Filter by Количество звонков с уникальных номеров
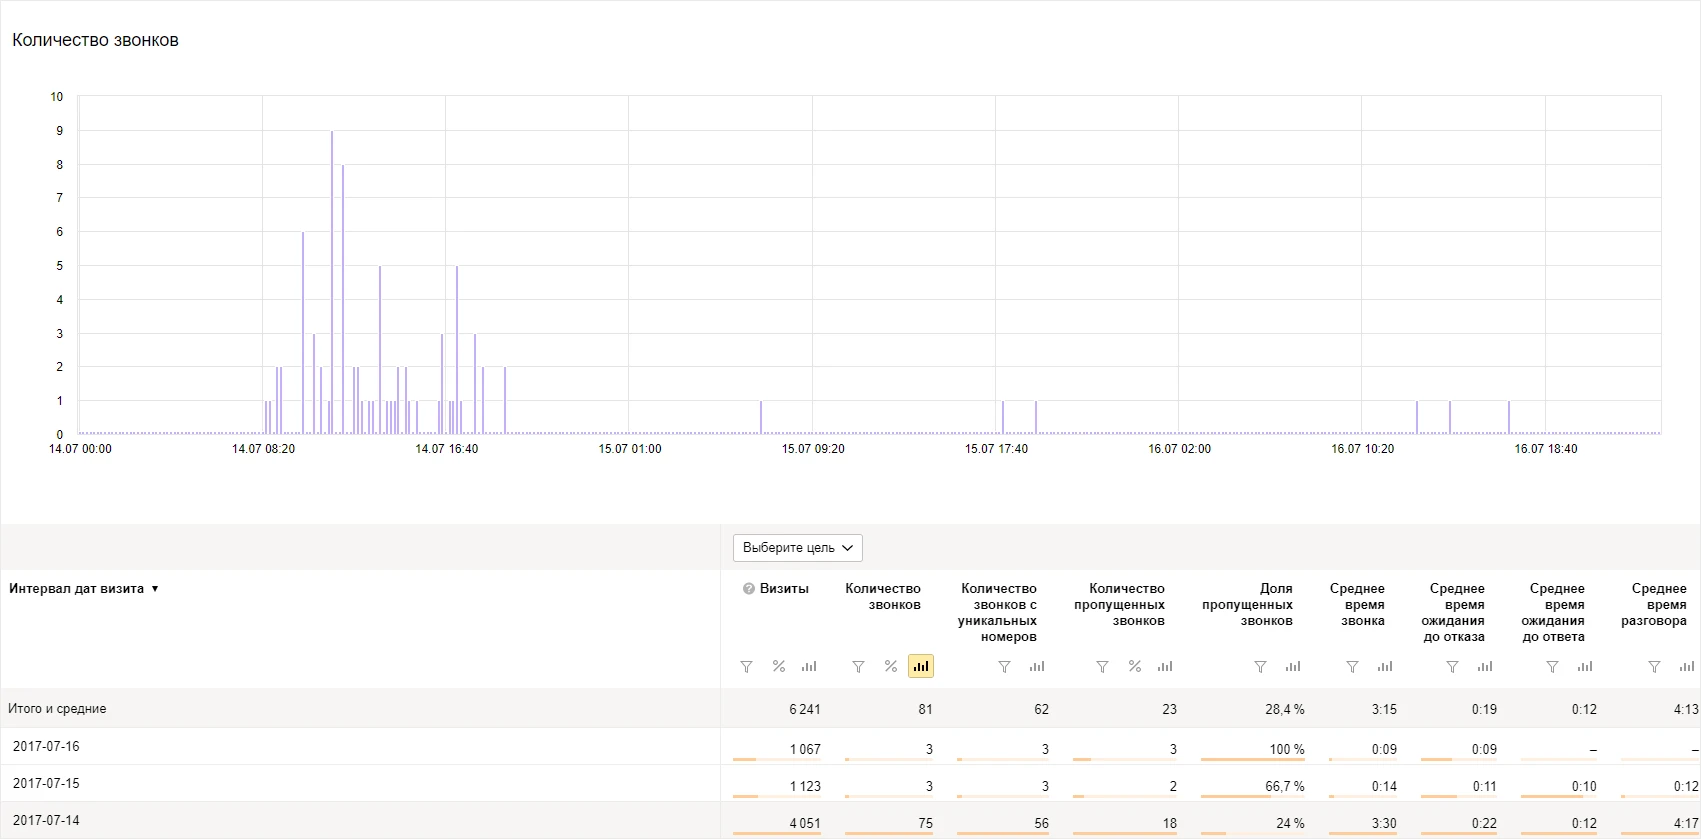Viewport: 1701px width, 839px height. click(x=1004, y=666)
